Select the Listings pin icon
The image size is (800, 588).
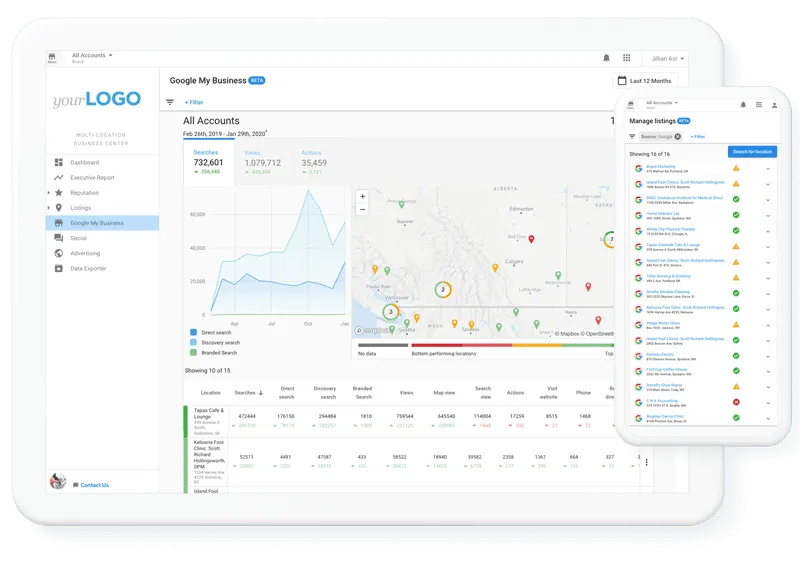57,208
